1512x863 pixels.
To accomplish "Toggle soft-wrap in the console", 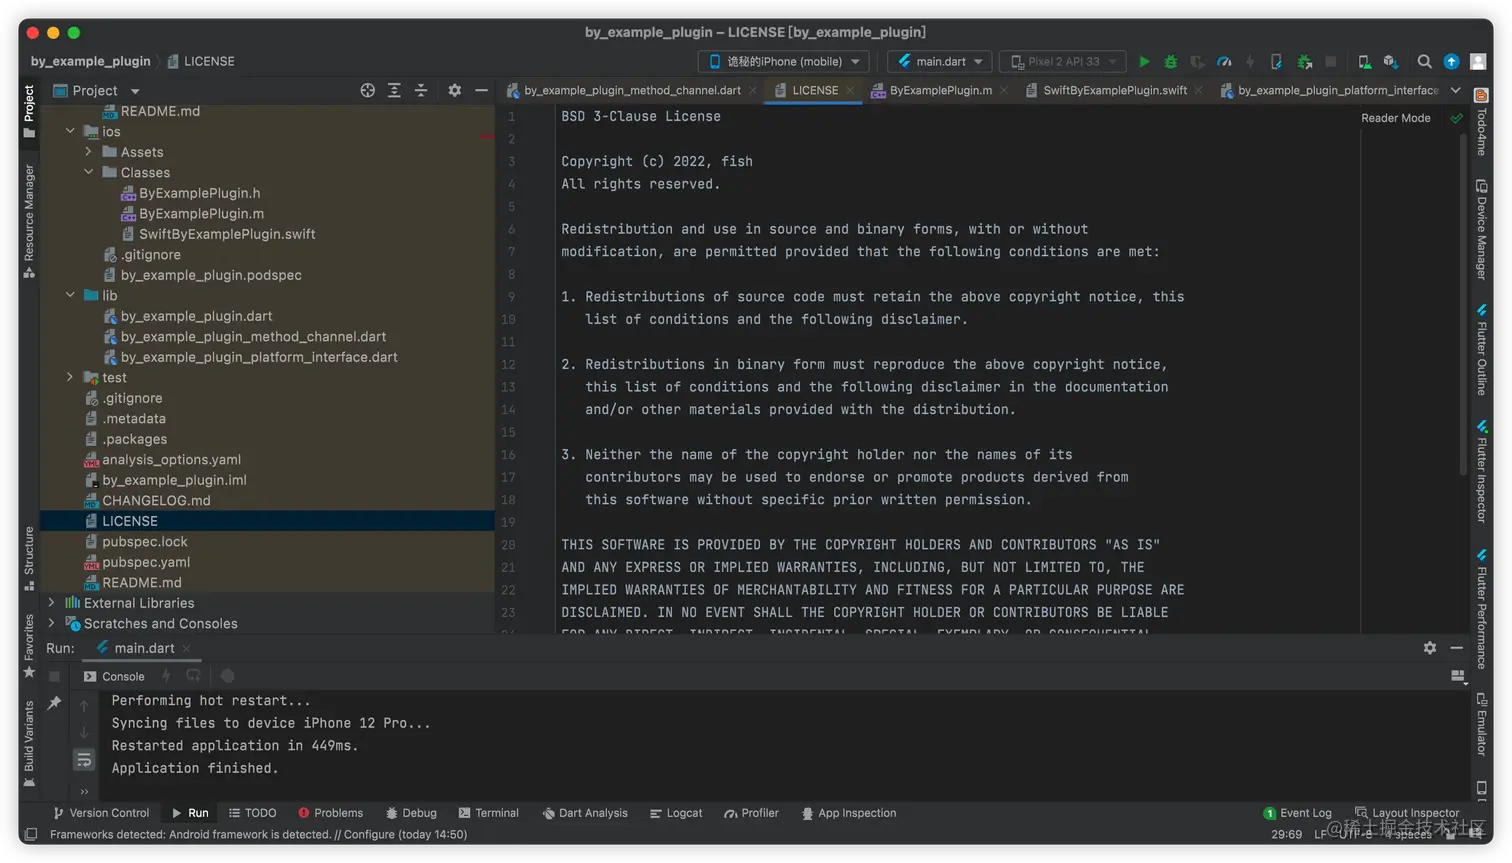I will pyautogui.click(x=84, y=760).
